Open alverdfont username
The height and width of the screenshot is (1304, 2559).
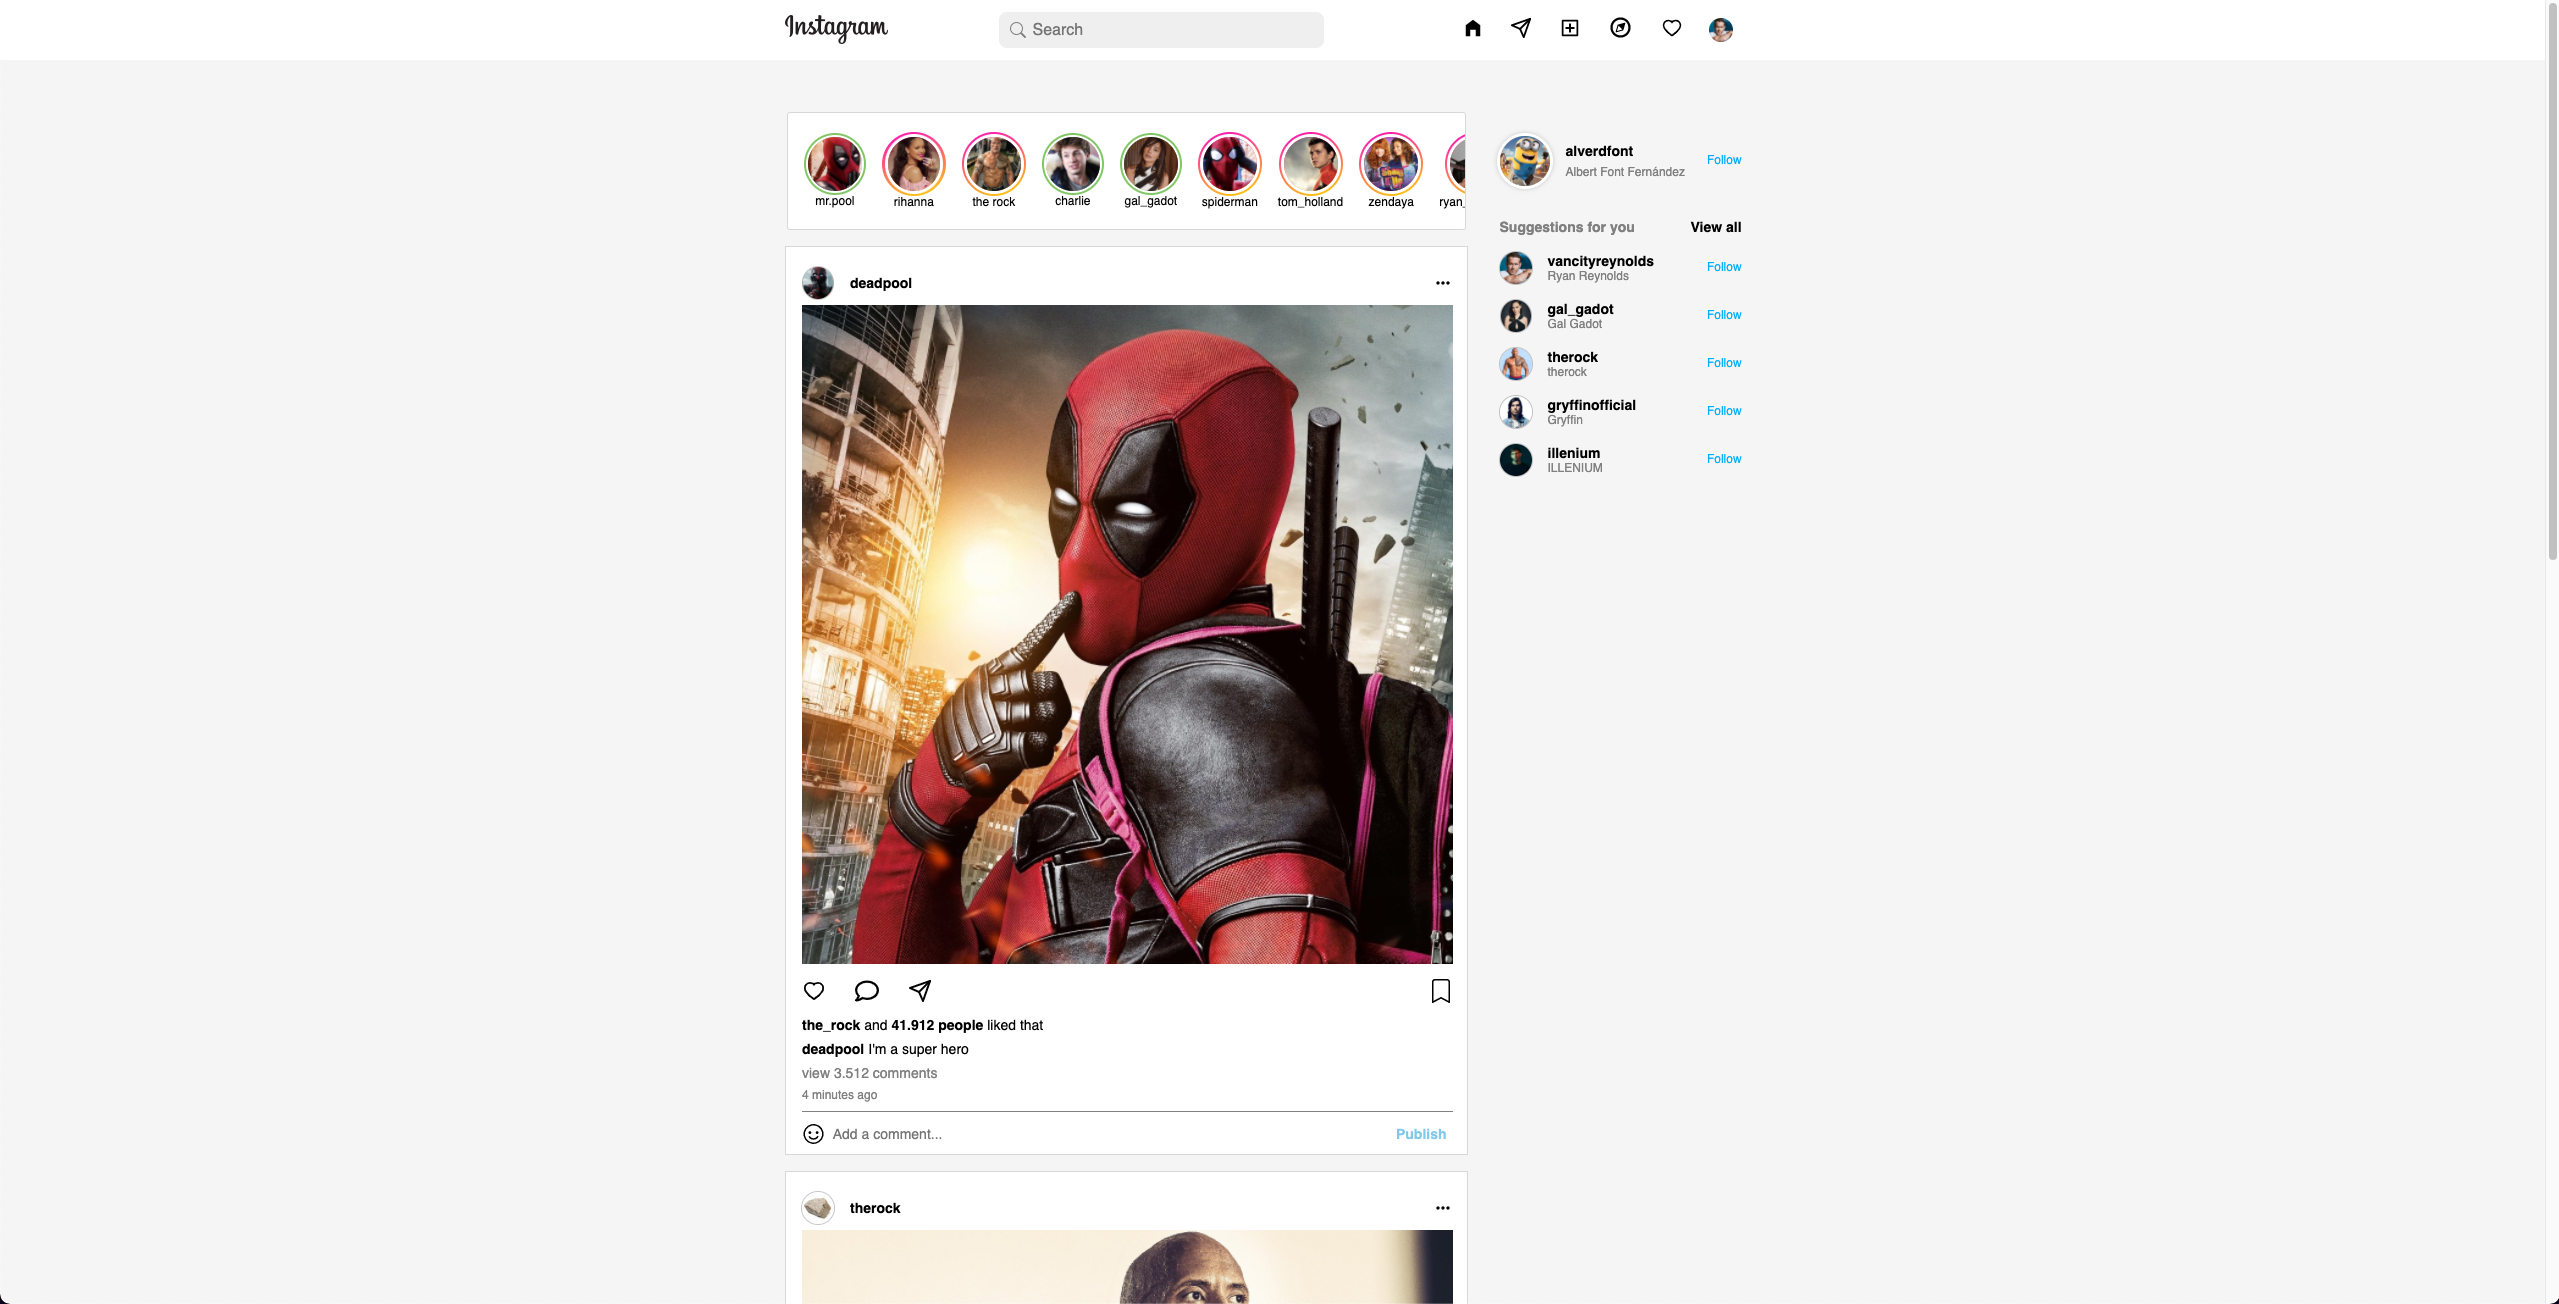point(1599,151)
